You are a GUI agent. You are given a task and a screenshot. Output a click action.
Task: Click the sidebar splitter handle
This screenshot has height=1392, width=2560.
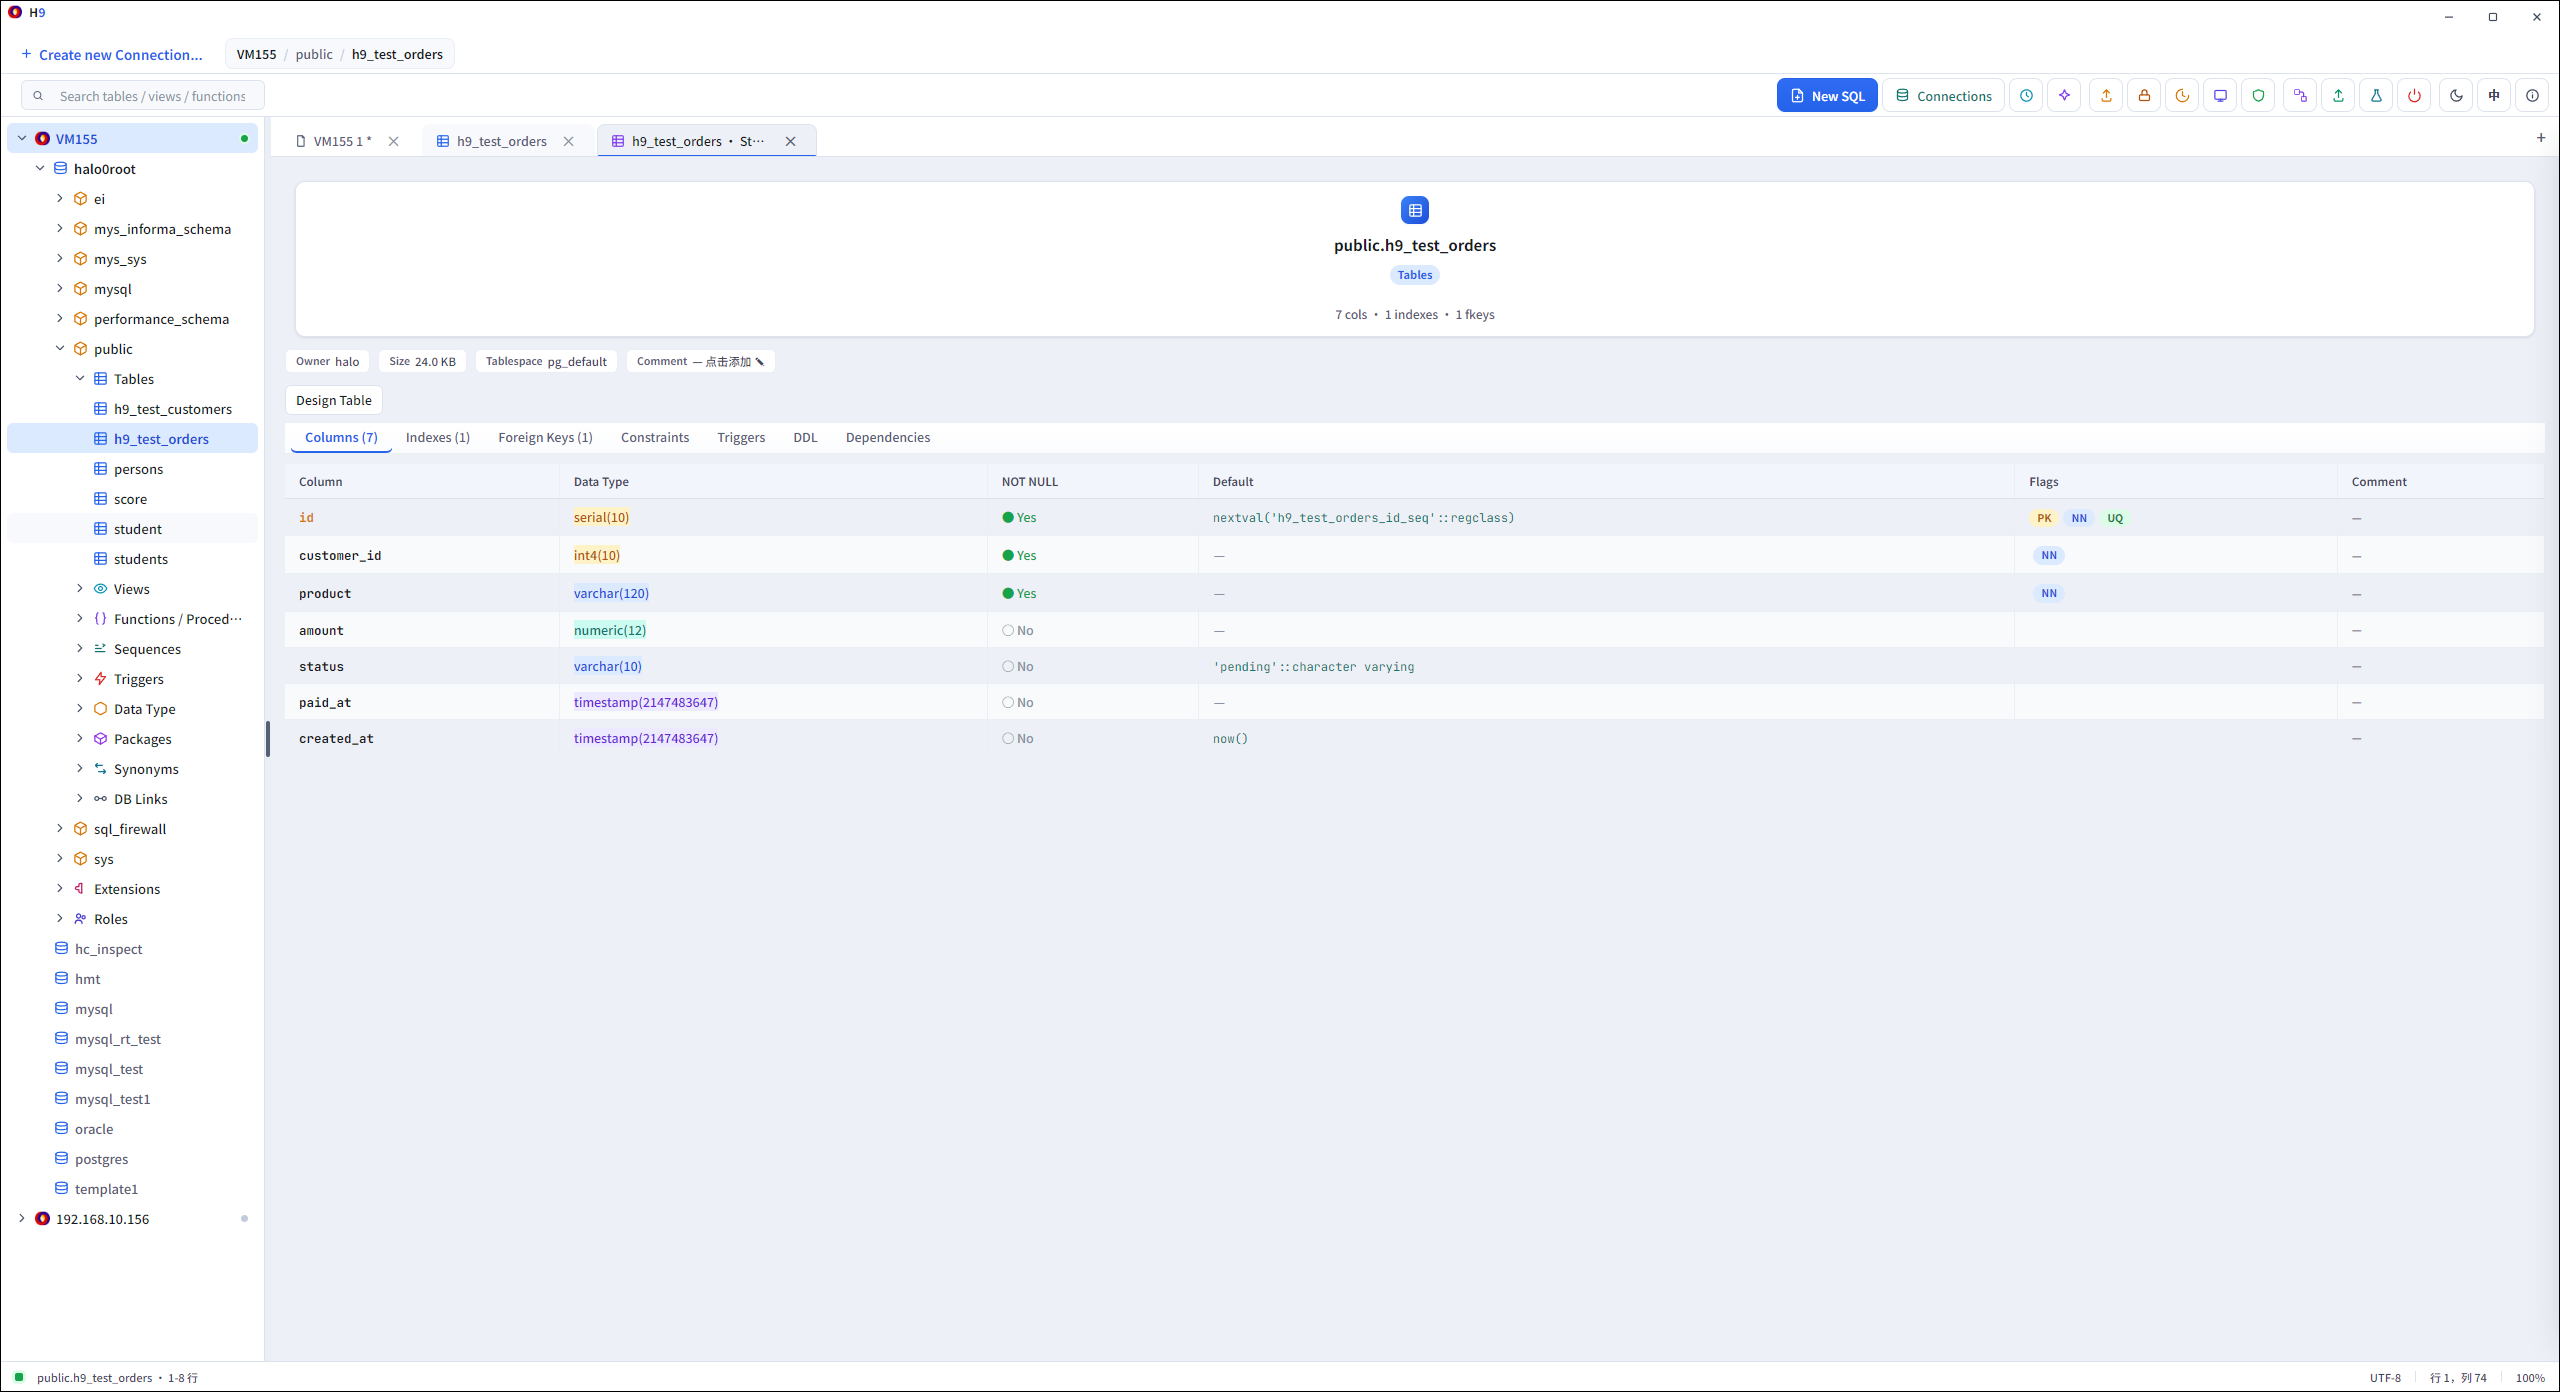point(268,739)
